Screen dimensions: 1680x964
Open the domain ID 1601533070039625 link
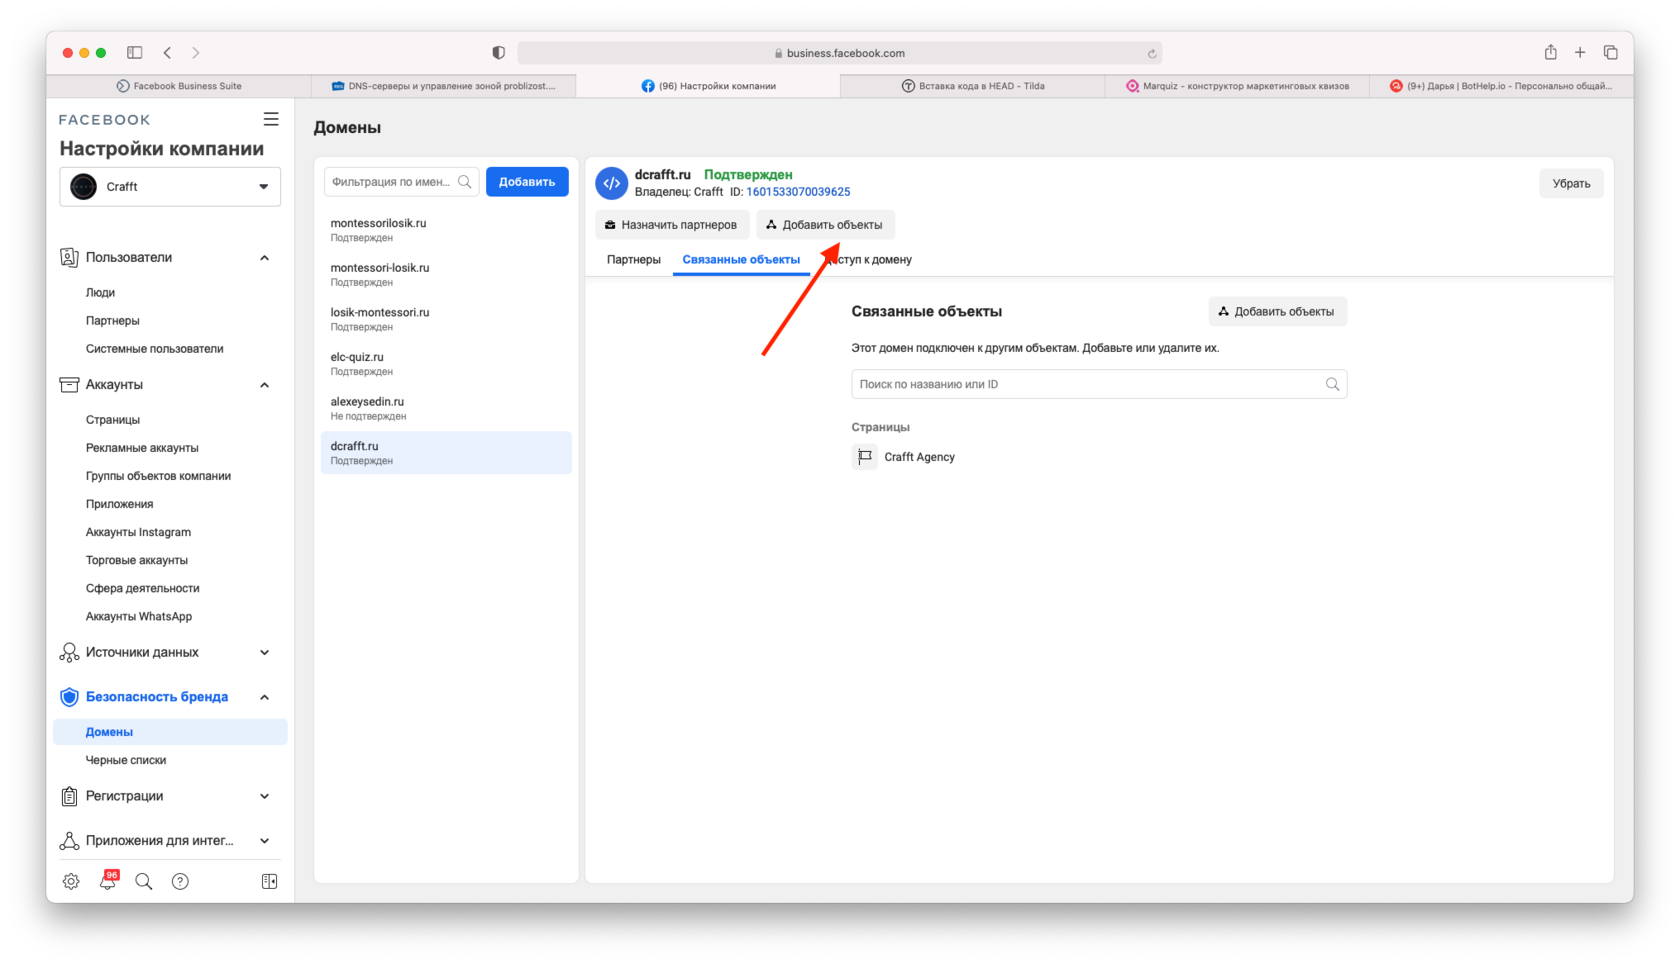(798, 192)
